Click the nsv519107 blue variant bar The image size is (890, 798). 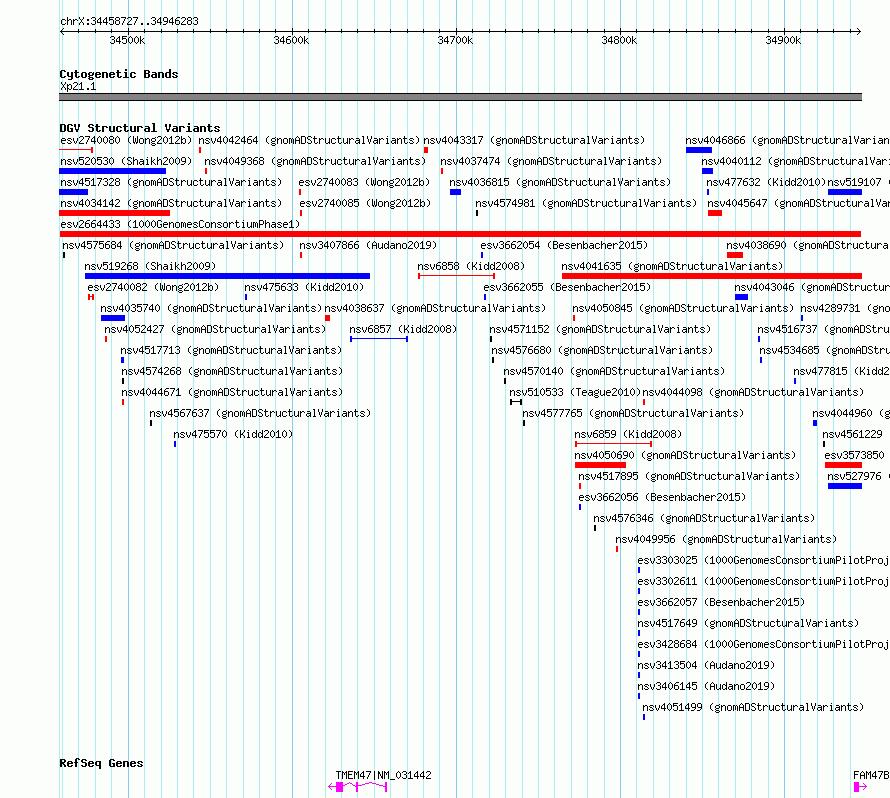coord(845,192)
